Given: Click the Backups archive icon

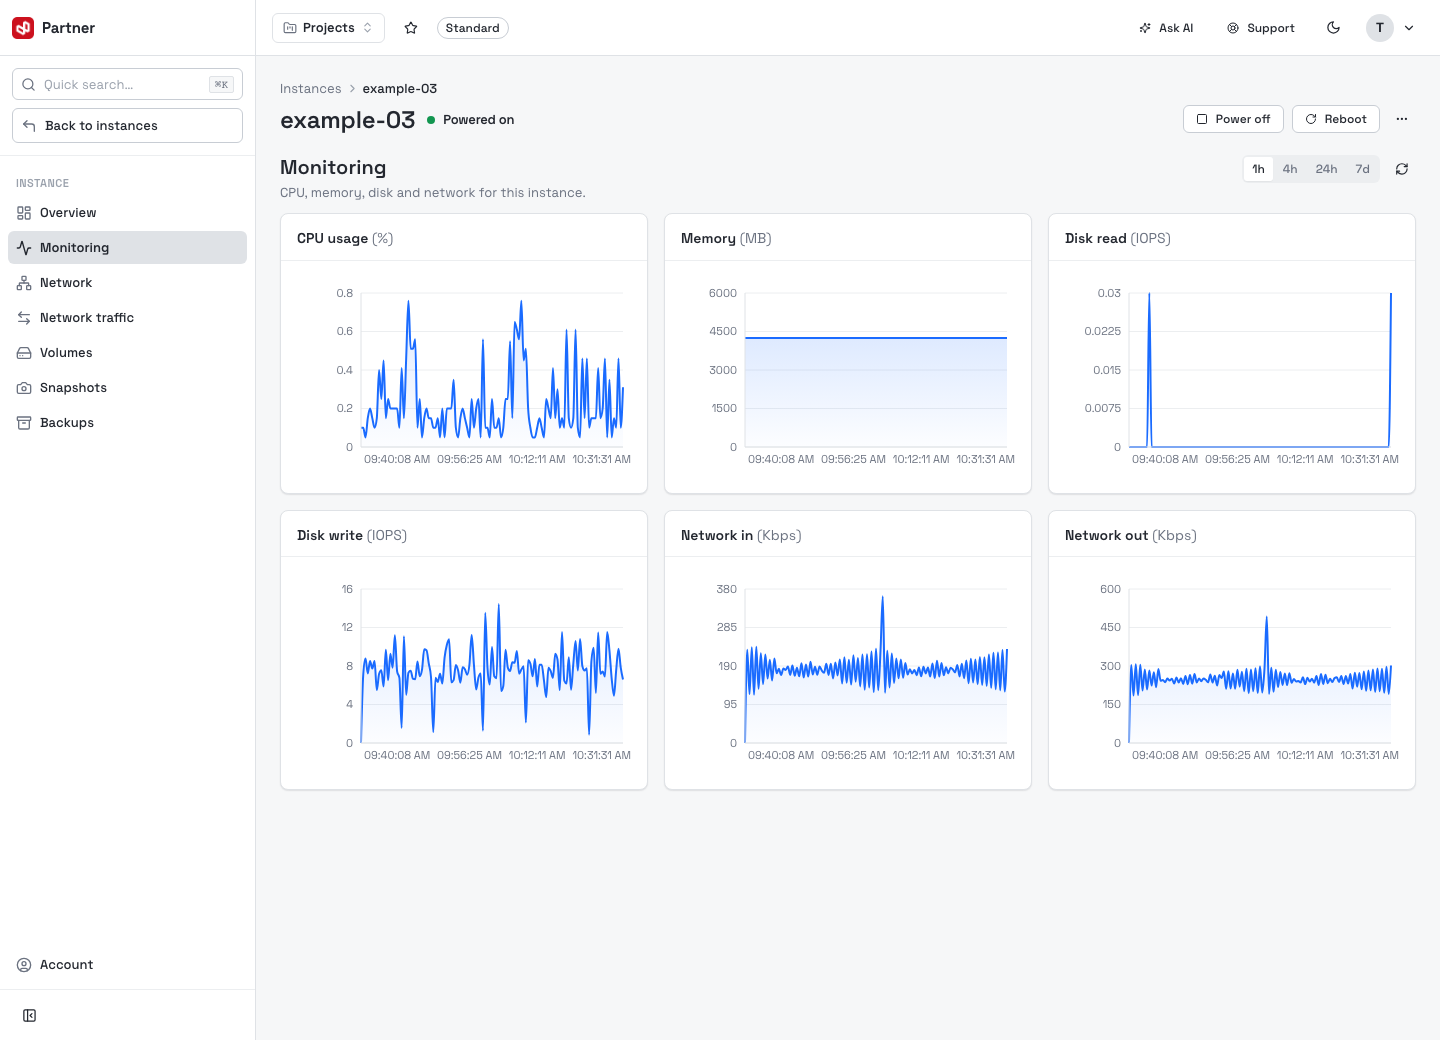Looking at the screenshot, I should point(24,423).
